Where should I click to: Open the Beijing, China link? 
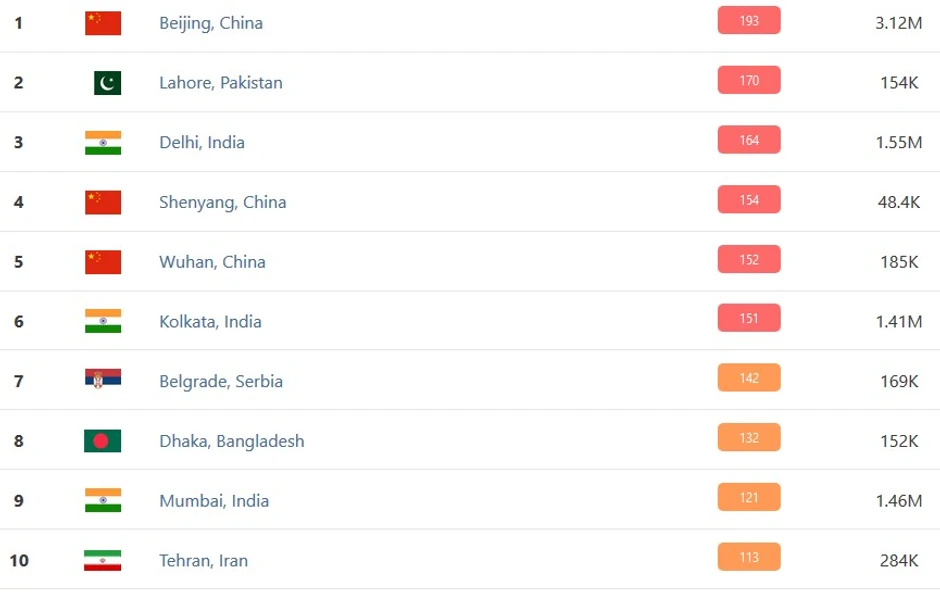[211, 23]
